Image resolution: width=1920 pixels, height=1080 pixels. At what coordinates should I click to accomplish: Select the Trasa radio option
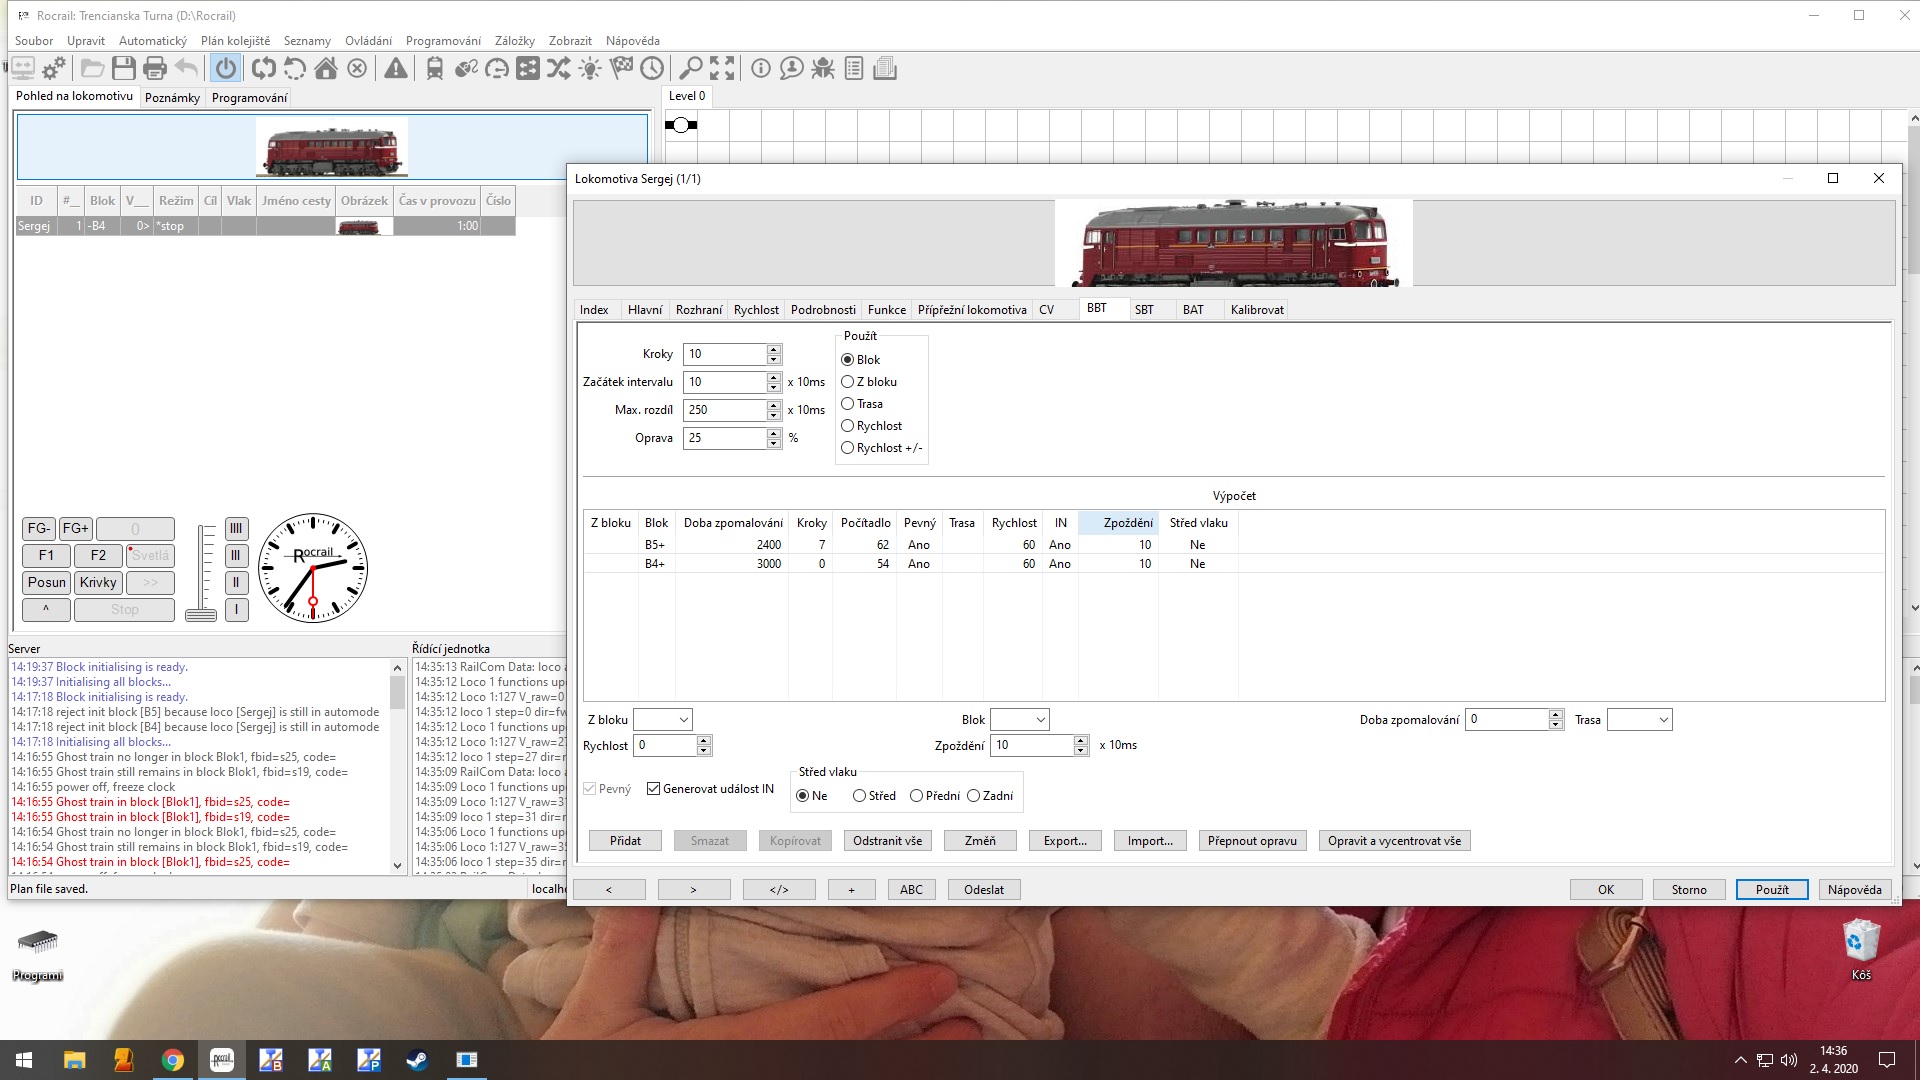tap(848, 404)
